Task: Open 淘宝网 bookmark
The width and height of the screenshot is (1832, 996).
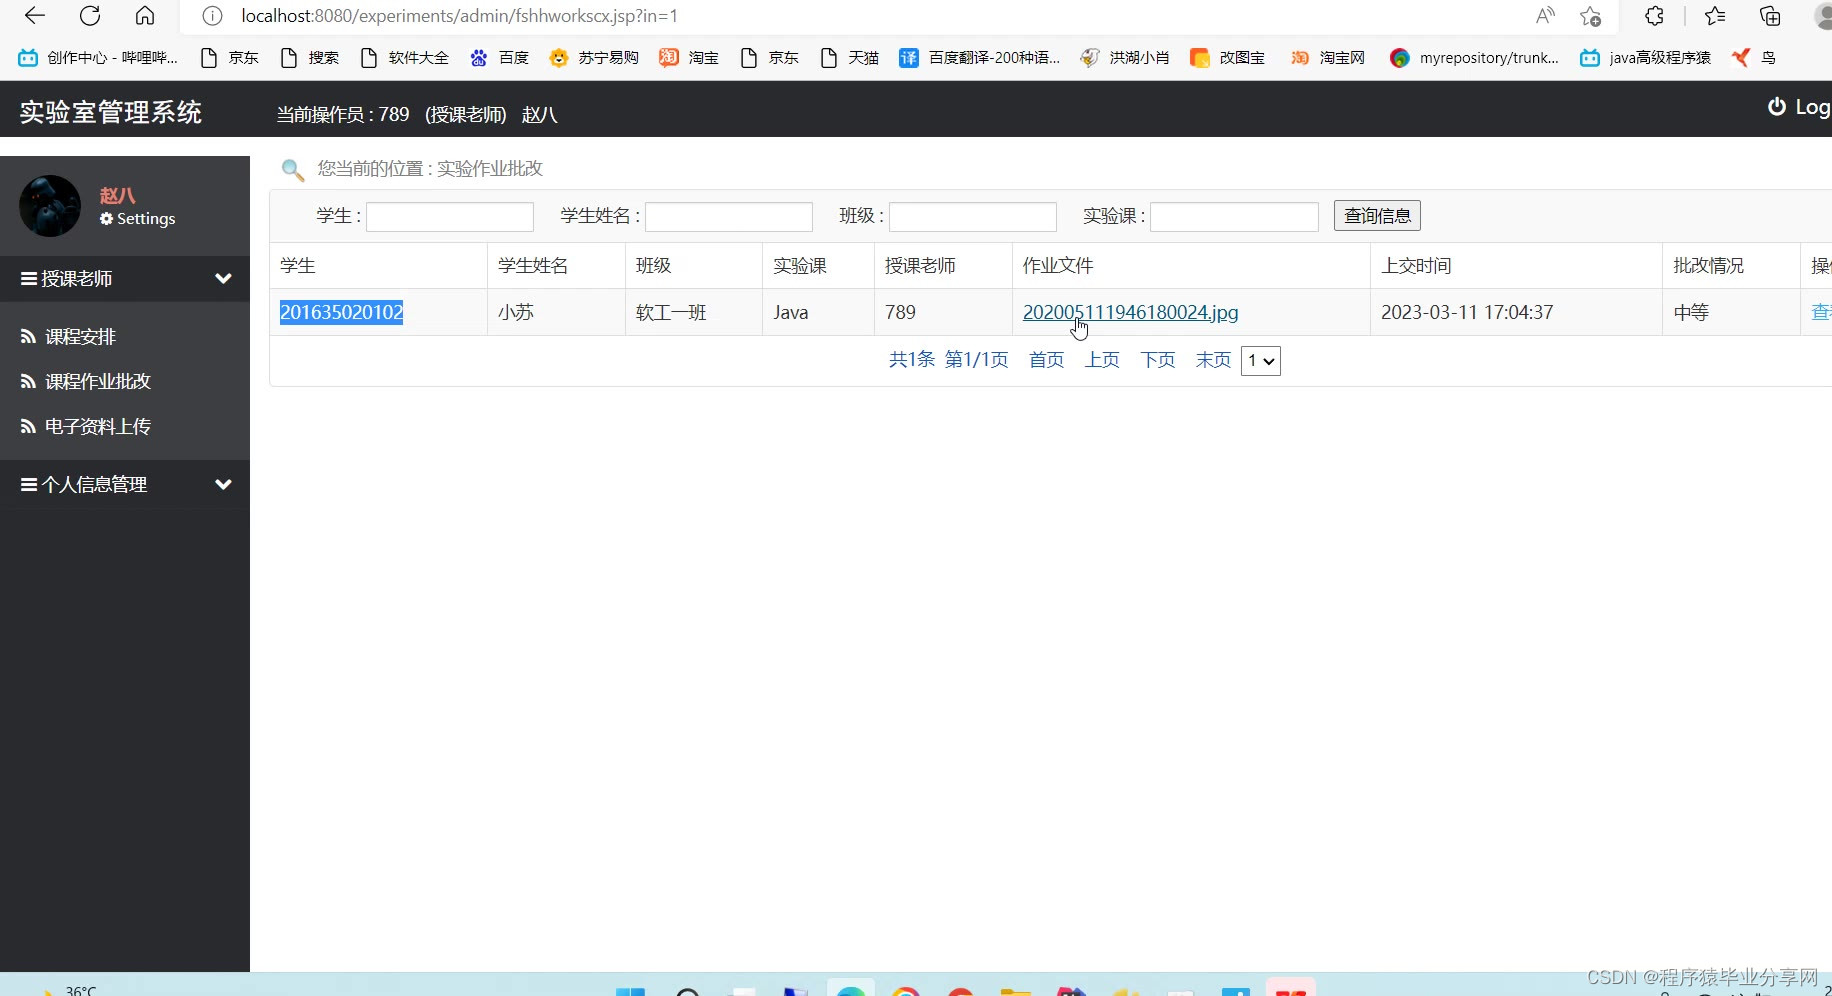Action: [1327, 58]
